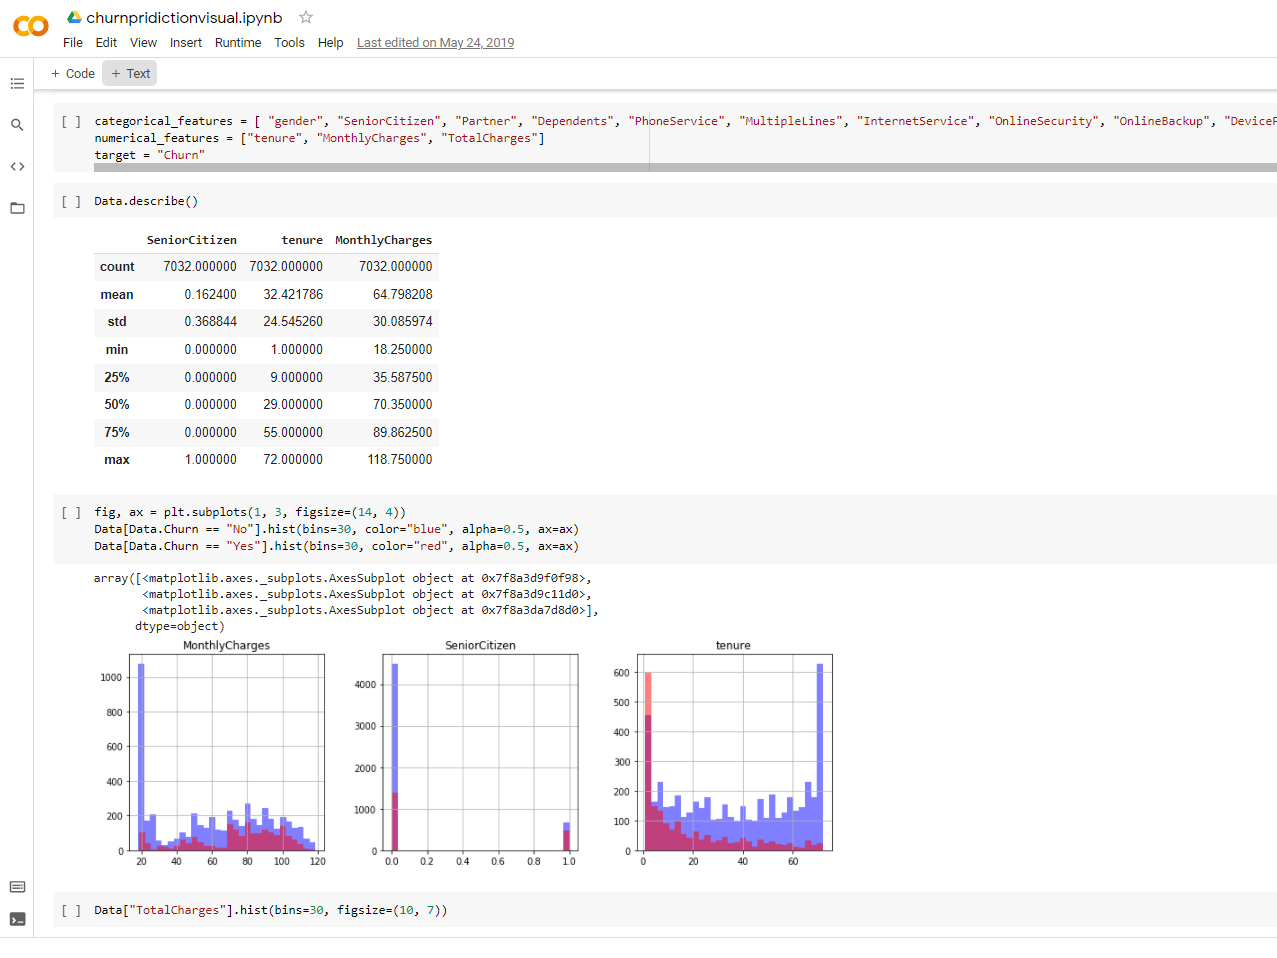Click the SeniorCitizen histogram plot
The image size is (1277, 958).
(480, 752)
